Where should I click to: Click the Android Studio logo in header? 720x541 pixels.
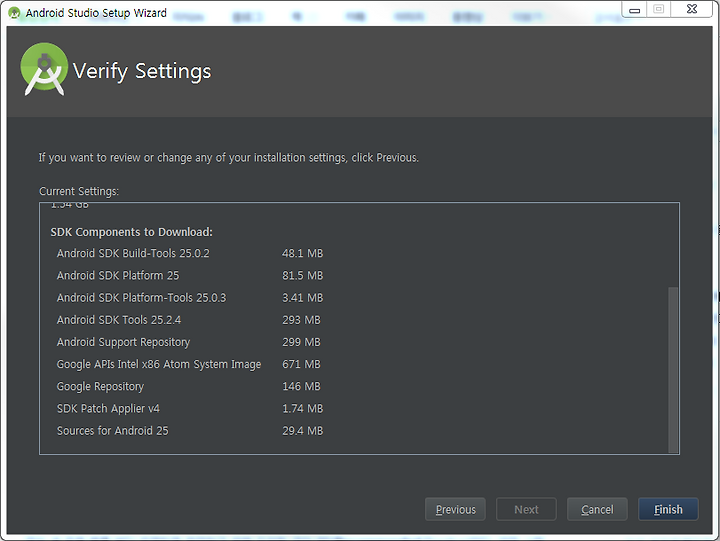click(x=44, y=69)
